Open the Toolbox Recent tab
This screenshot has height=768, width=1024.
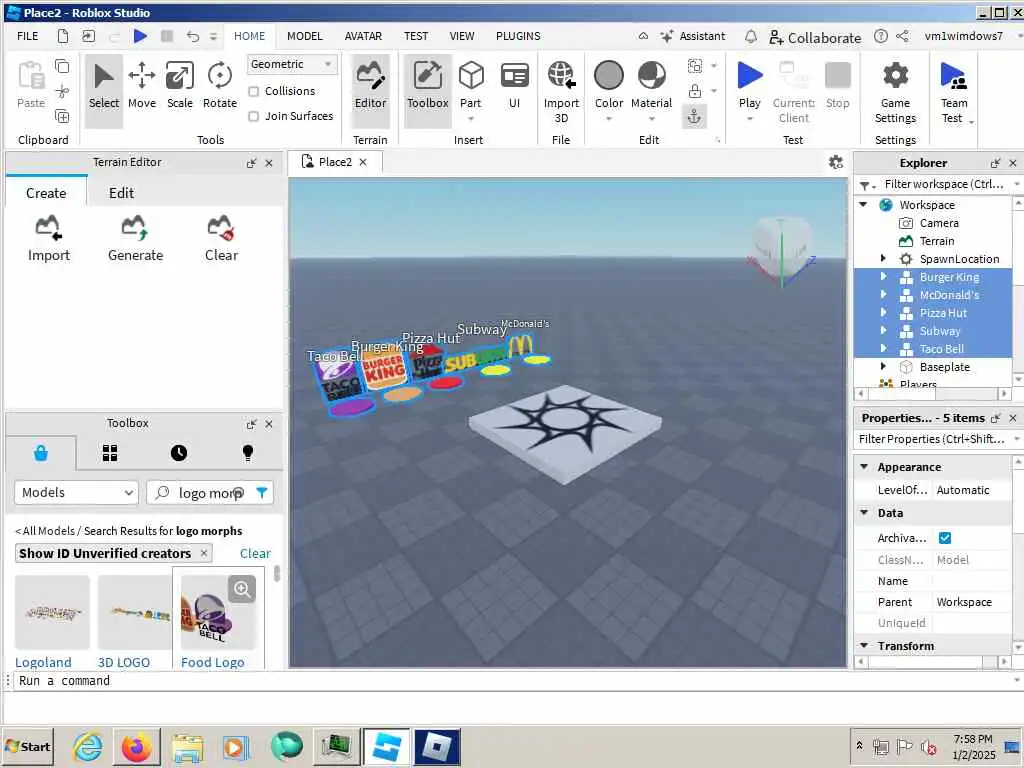click(179, 453)
